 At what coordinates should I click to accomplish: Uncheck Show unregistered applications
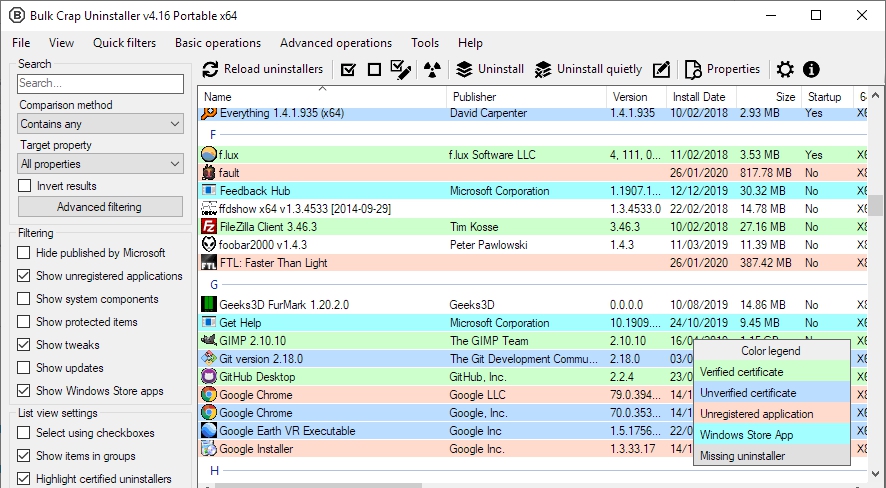[x=23, y=276]
